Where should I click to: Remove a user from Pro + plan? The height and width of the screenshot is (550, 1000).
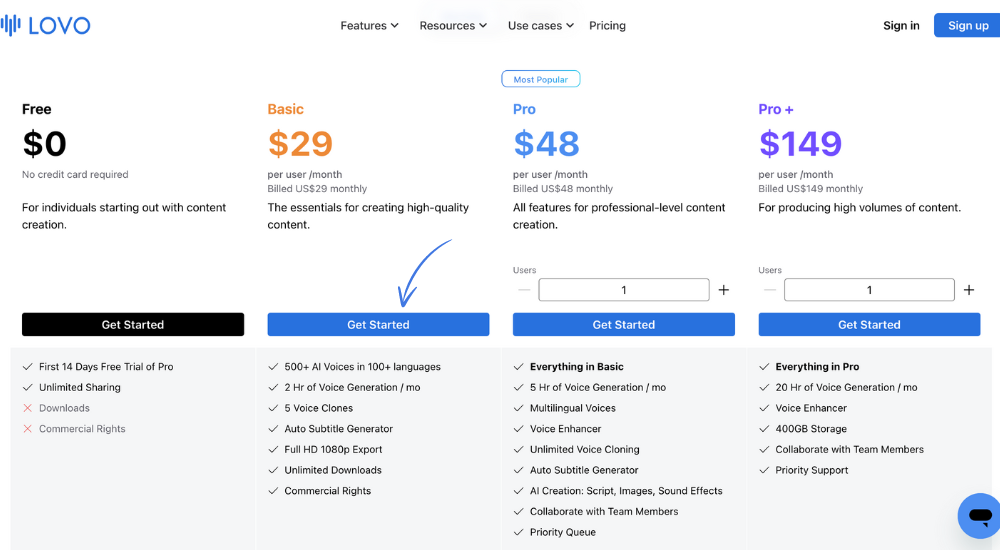pyautogui.click(x=770, y=290)
